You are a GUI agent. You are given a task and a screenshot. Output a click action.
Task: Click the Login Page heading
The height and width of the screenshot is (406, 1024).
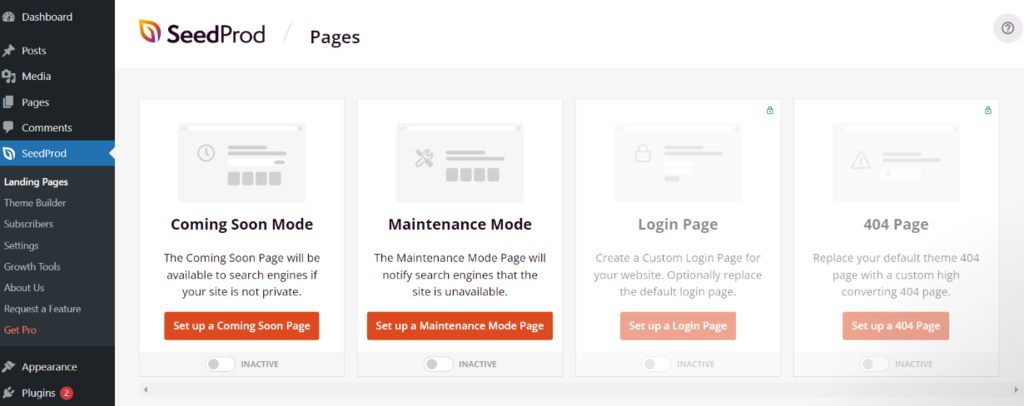point(678,225)
